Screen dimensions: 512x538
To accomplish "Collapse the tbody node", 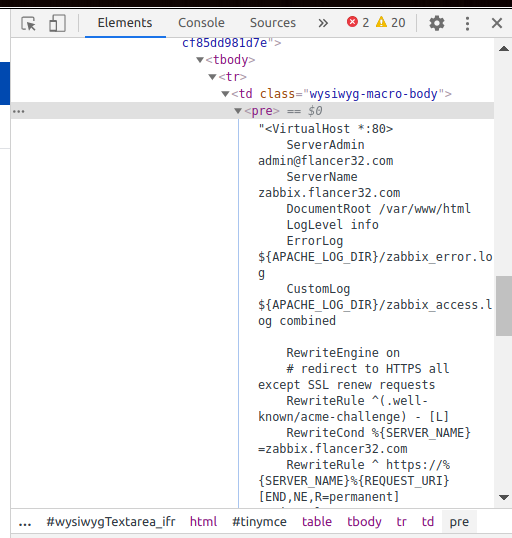I will tap(200, 60).
